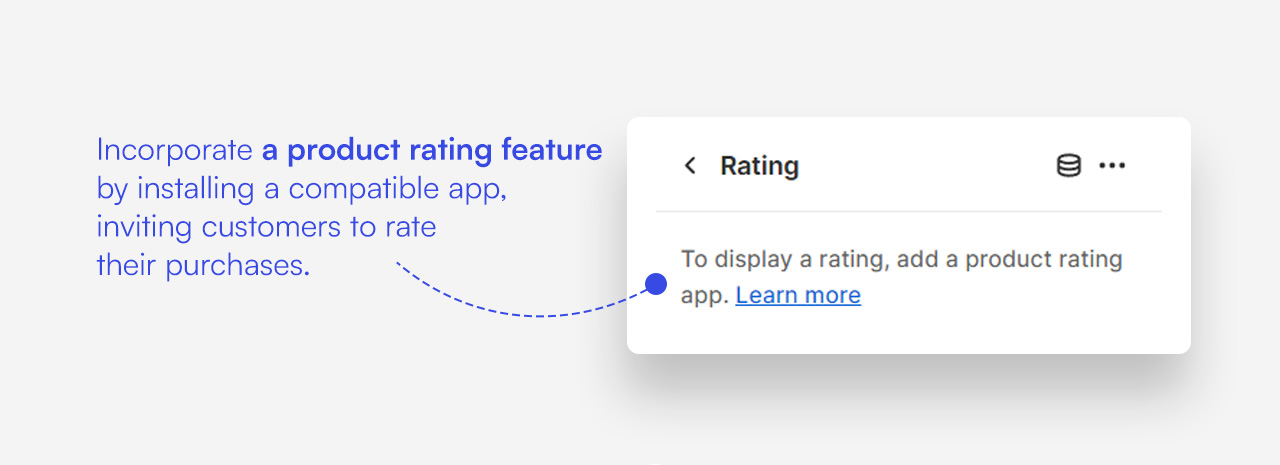Screen dimensions: 1280x465
Task: Follow the Learn more link
Action: [x=798, y=295]
